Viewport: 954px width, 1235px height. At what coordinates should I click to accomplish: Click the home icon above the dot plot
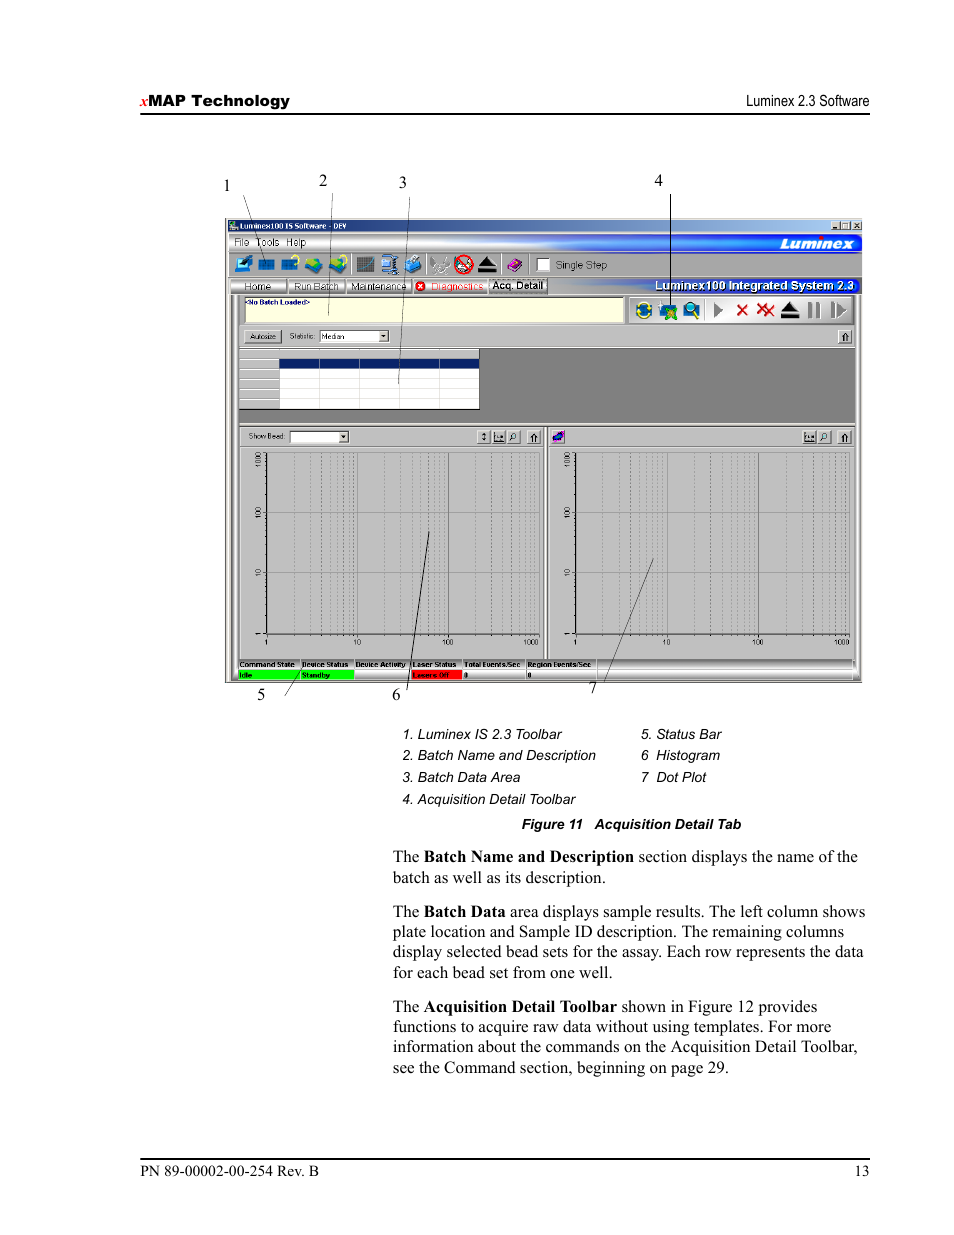coord(845,437)
